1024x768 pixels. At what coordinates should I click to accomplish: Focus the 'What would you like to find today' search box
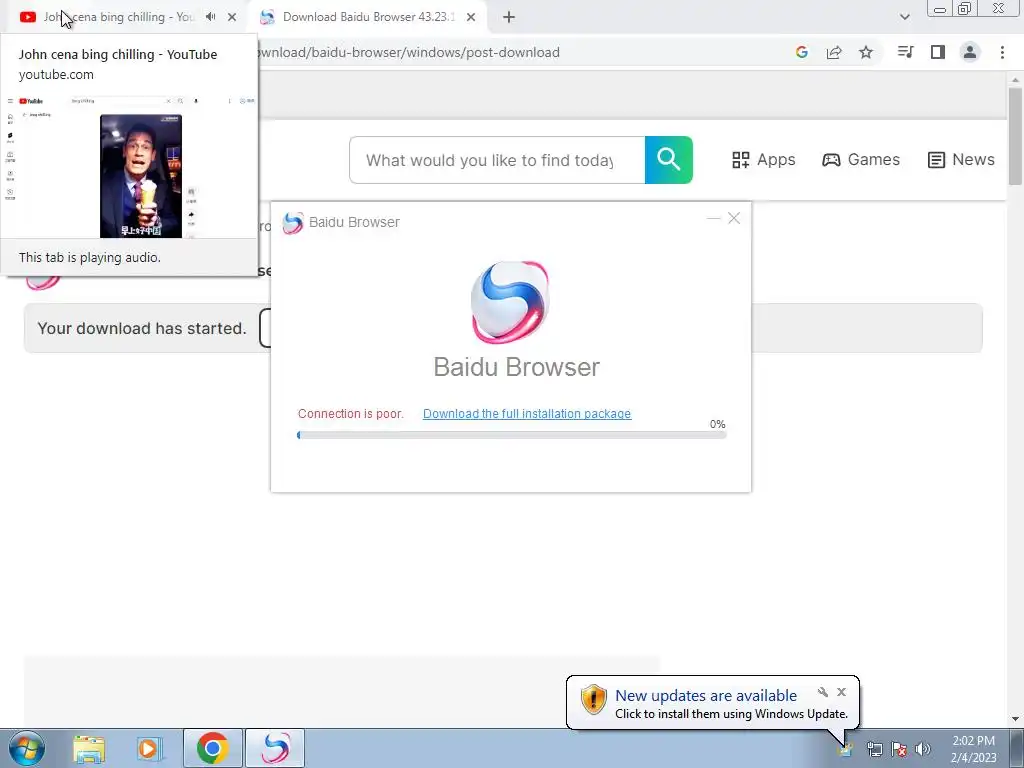pyautogui.click(x=497, y=160)
